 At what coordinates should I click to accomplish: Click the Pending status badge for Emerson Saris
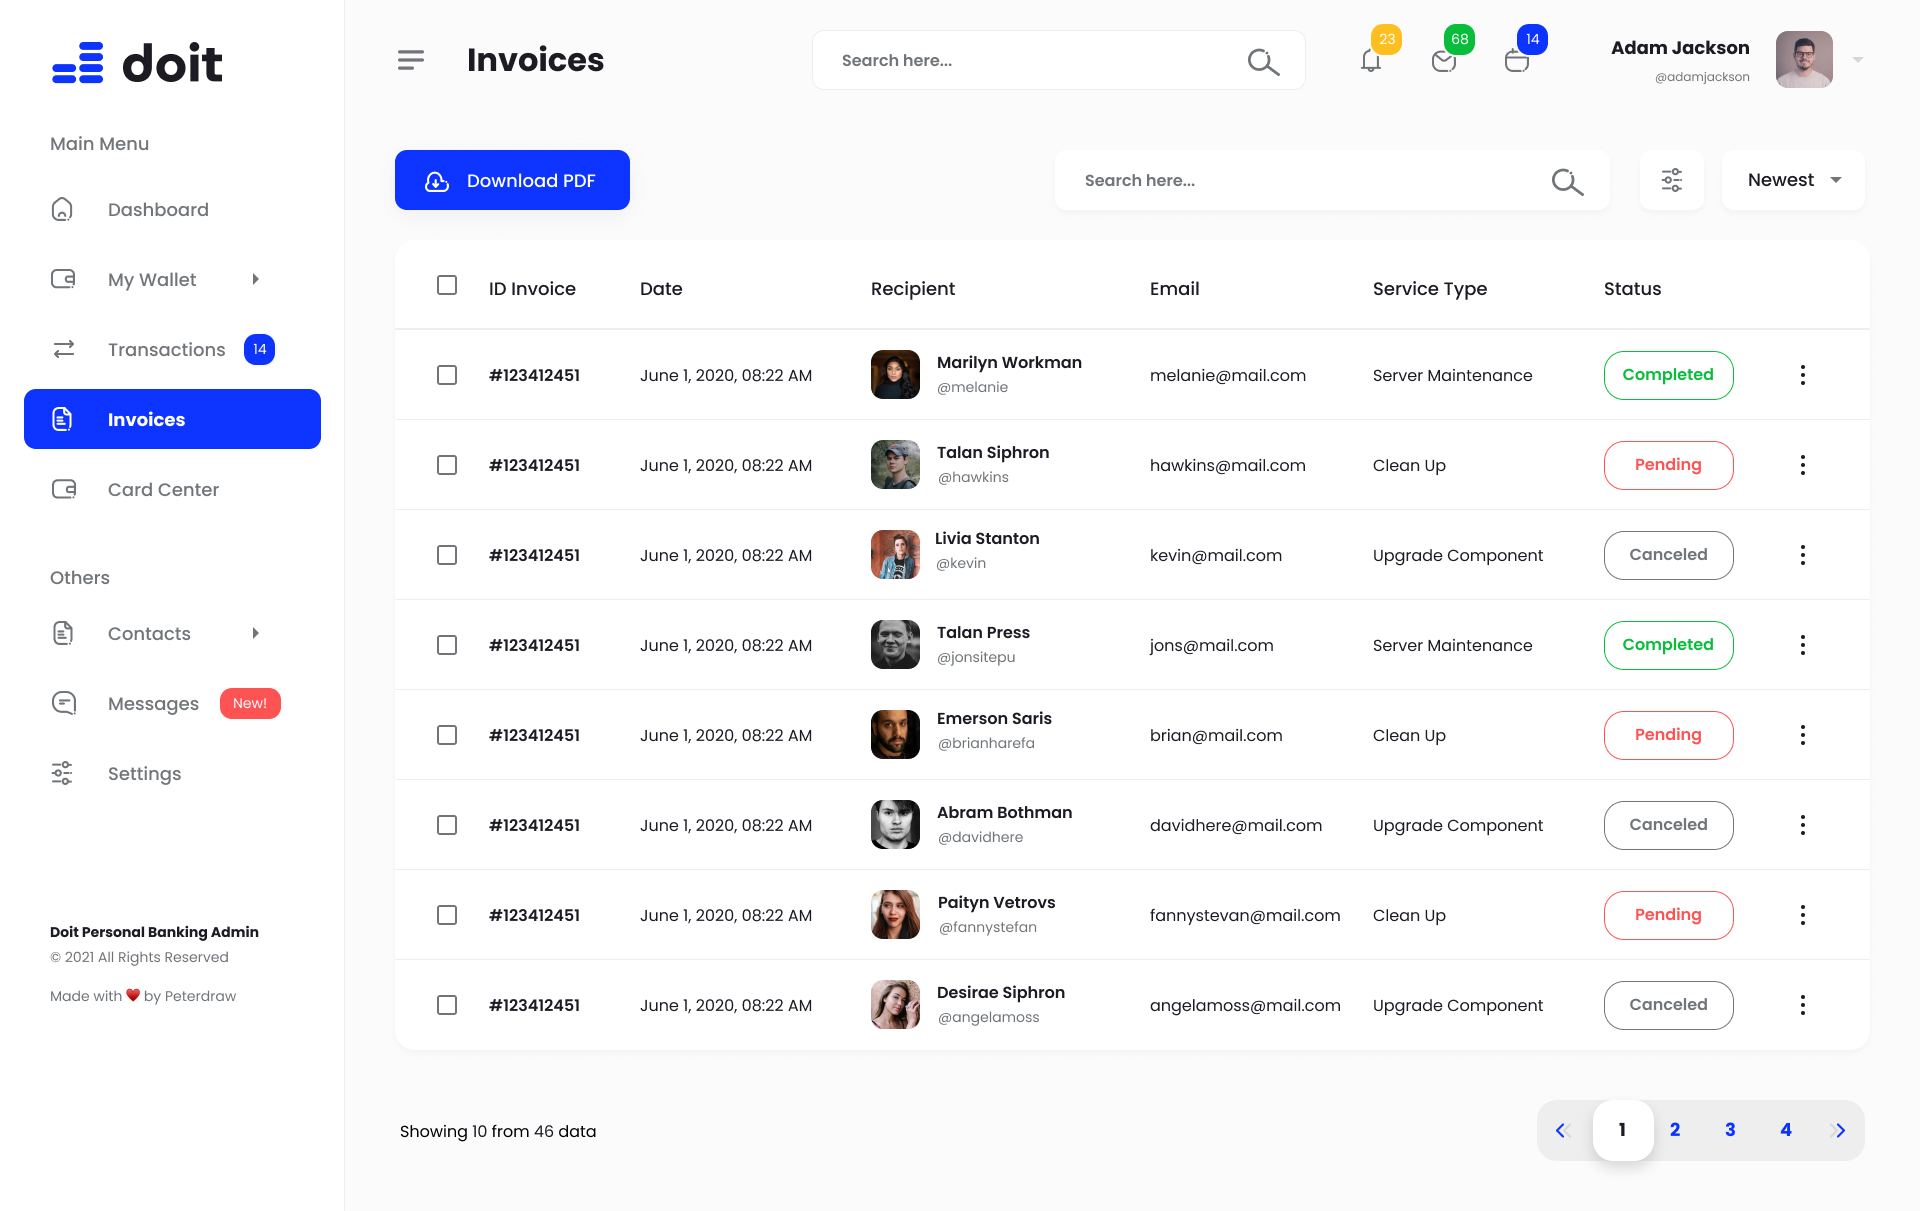1668,735
